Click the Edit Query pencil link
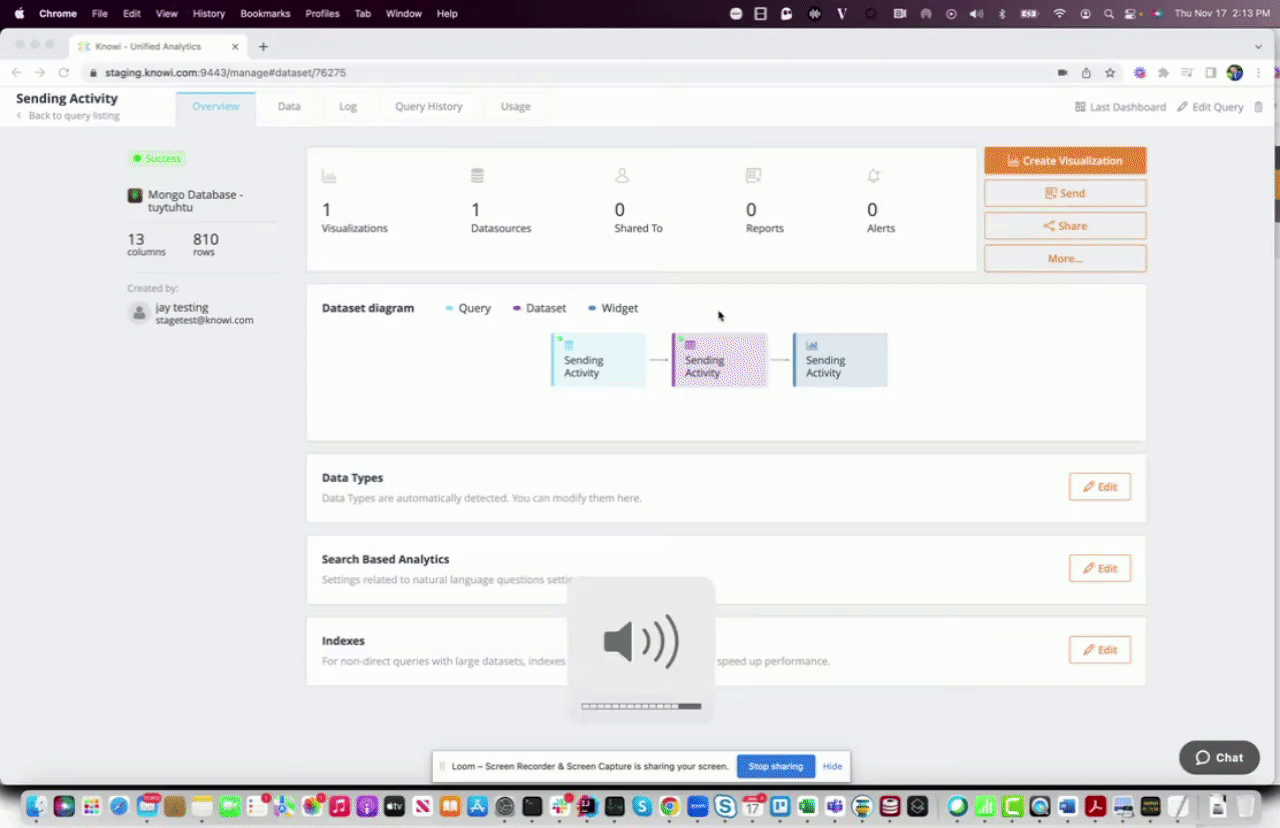Image resolution: width=1280 pixels, height=828 pixels. 1210,107
